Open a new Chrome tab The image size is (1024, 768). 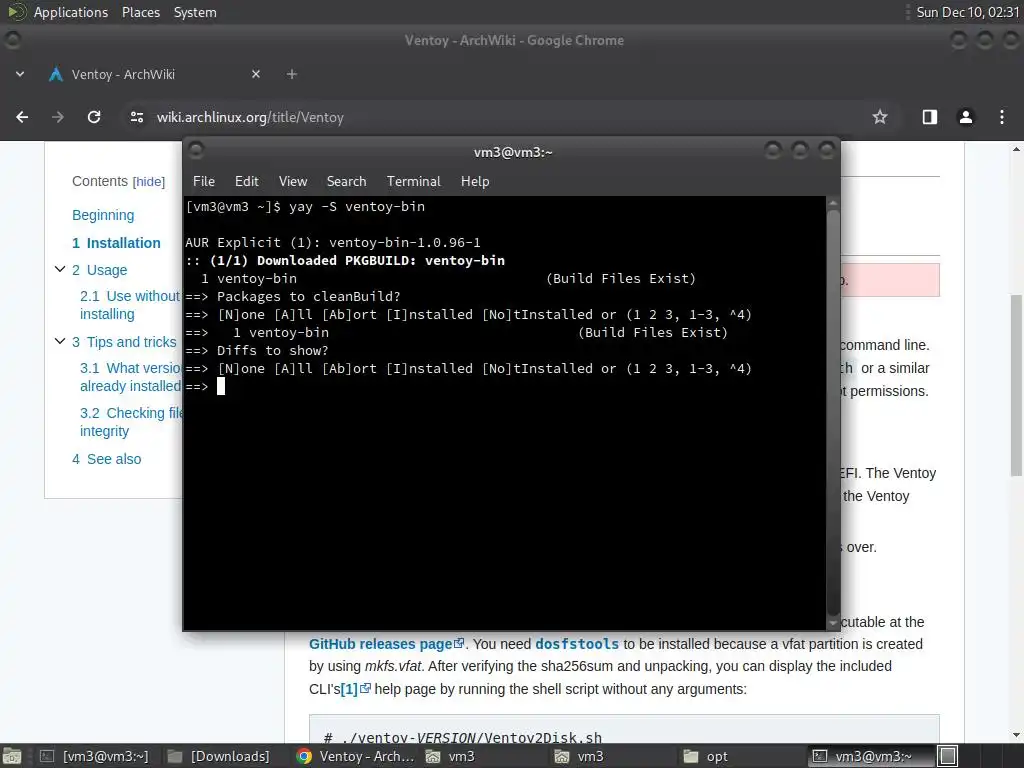click(292, 74)
